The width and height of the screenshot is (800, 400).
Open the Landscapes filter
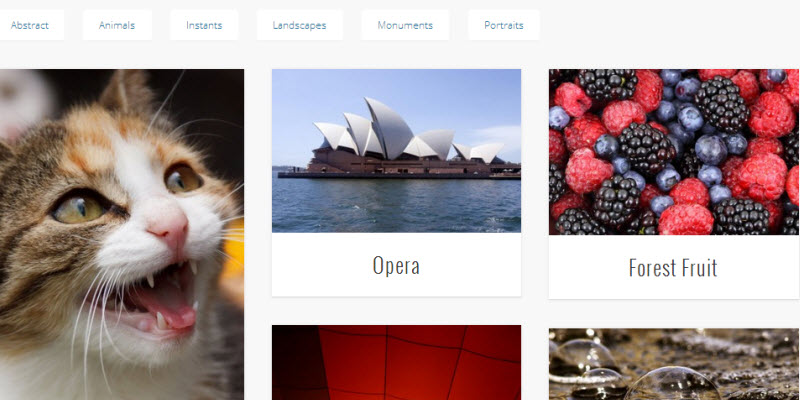click(x=299, y=25)
